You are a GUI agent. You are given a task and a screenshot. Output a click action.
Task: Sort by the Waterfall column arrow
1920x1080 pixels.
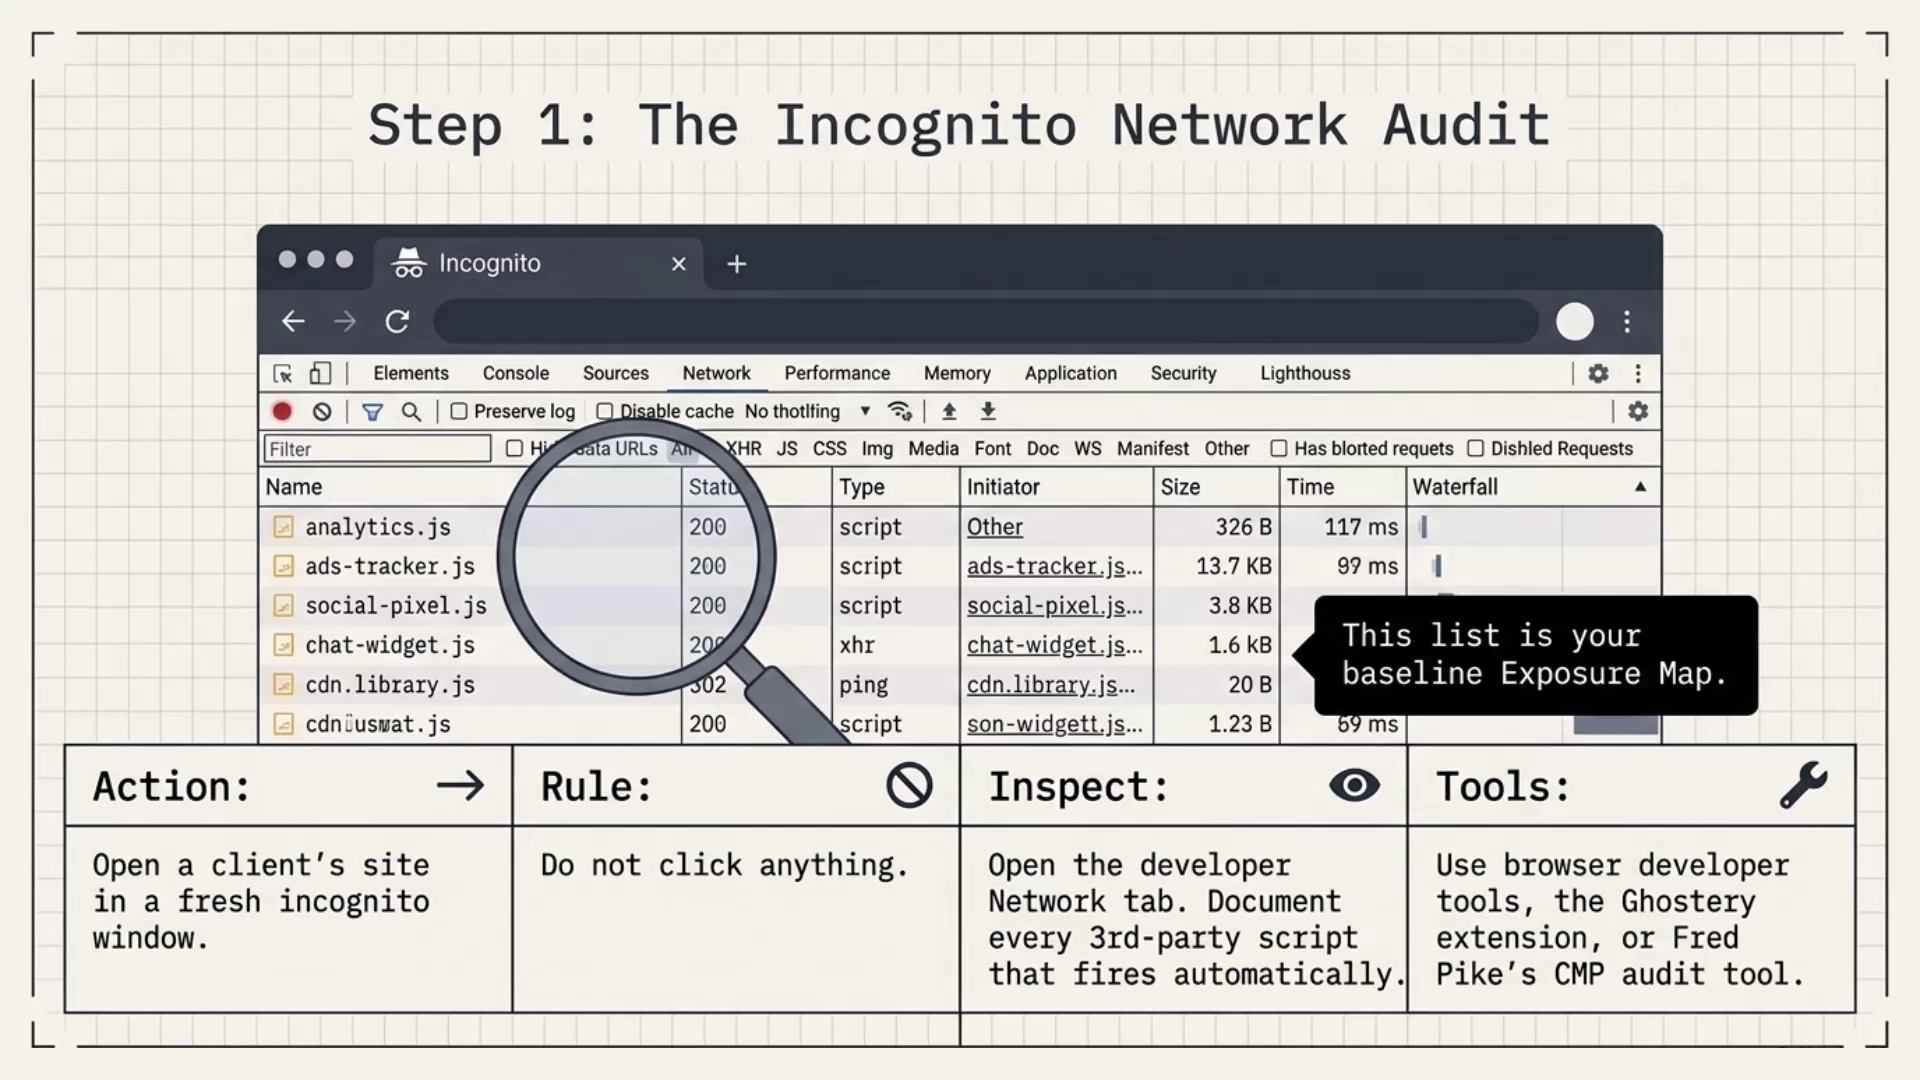pyautogui.click(x=1640, y=487)
